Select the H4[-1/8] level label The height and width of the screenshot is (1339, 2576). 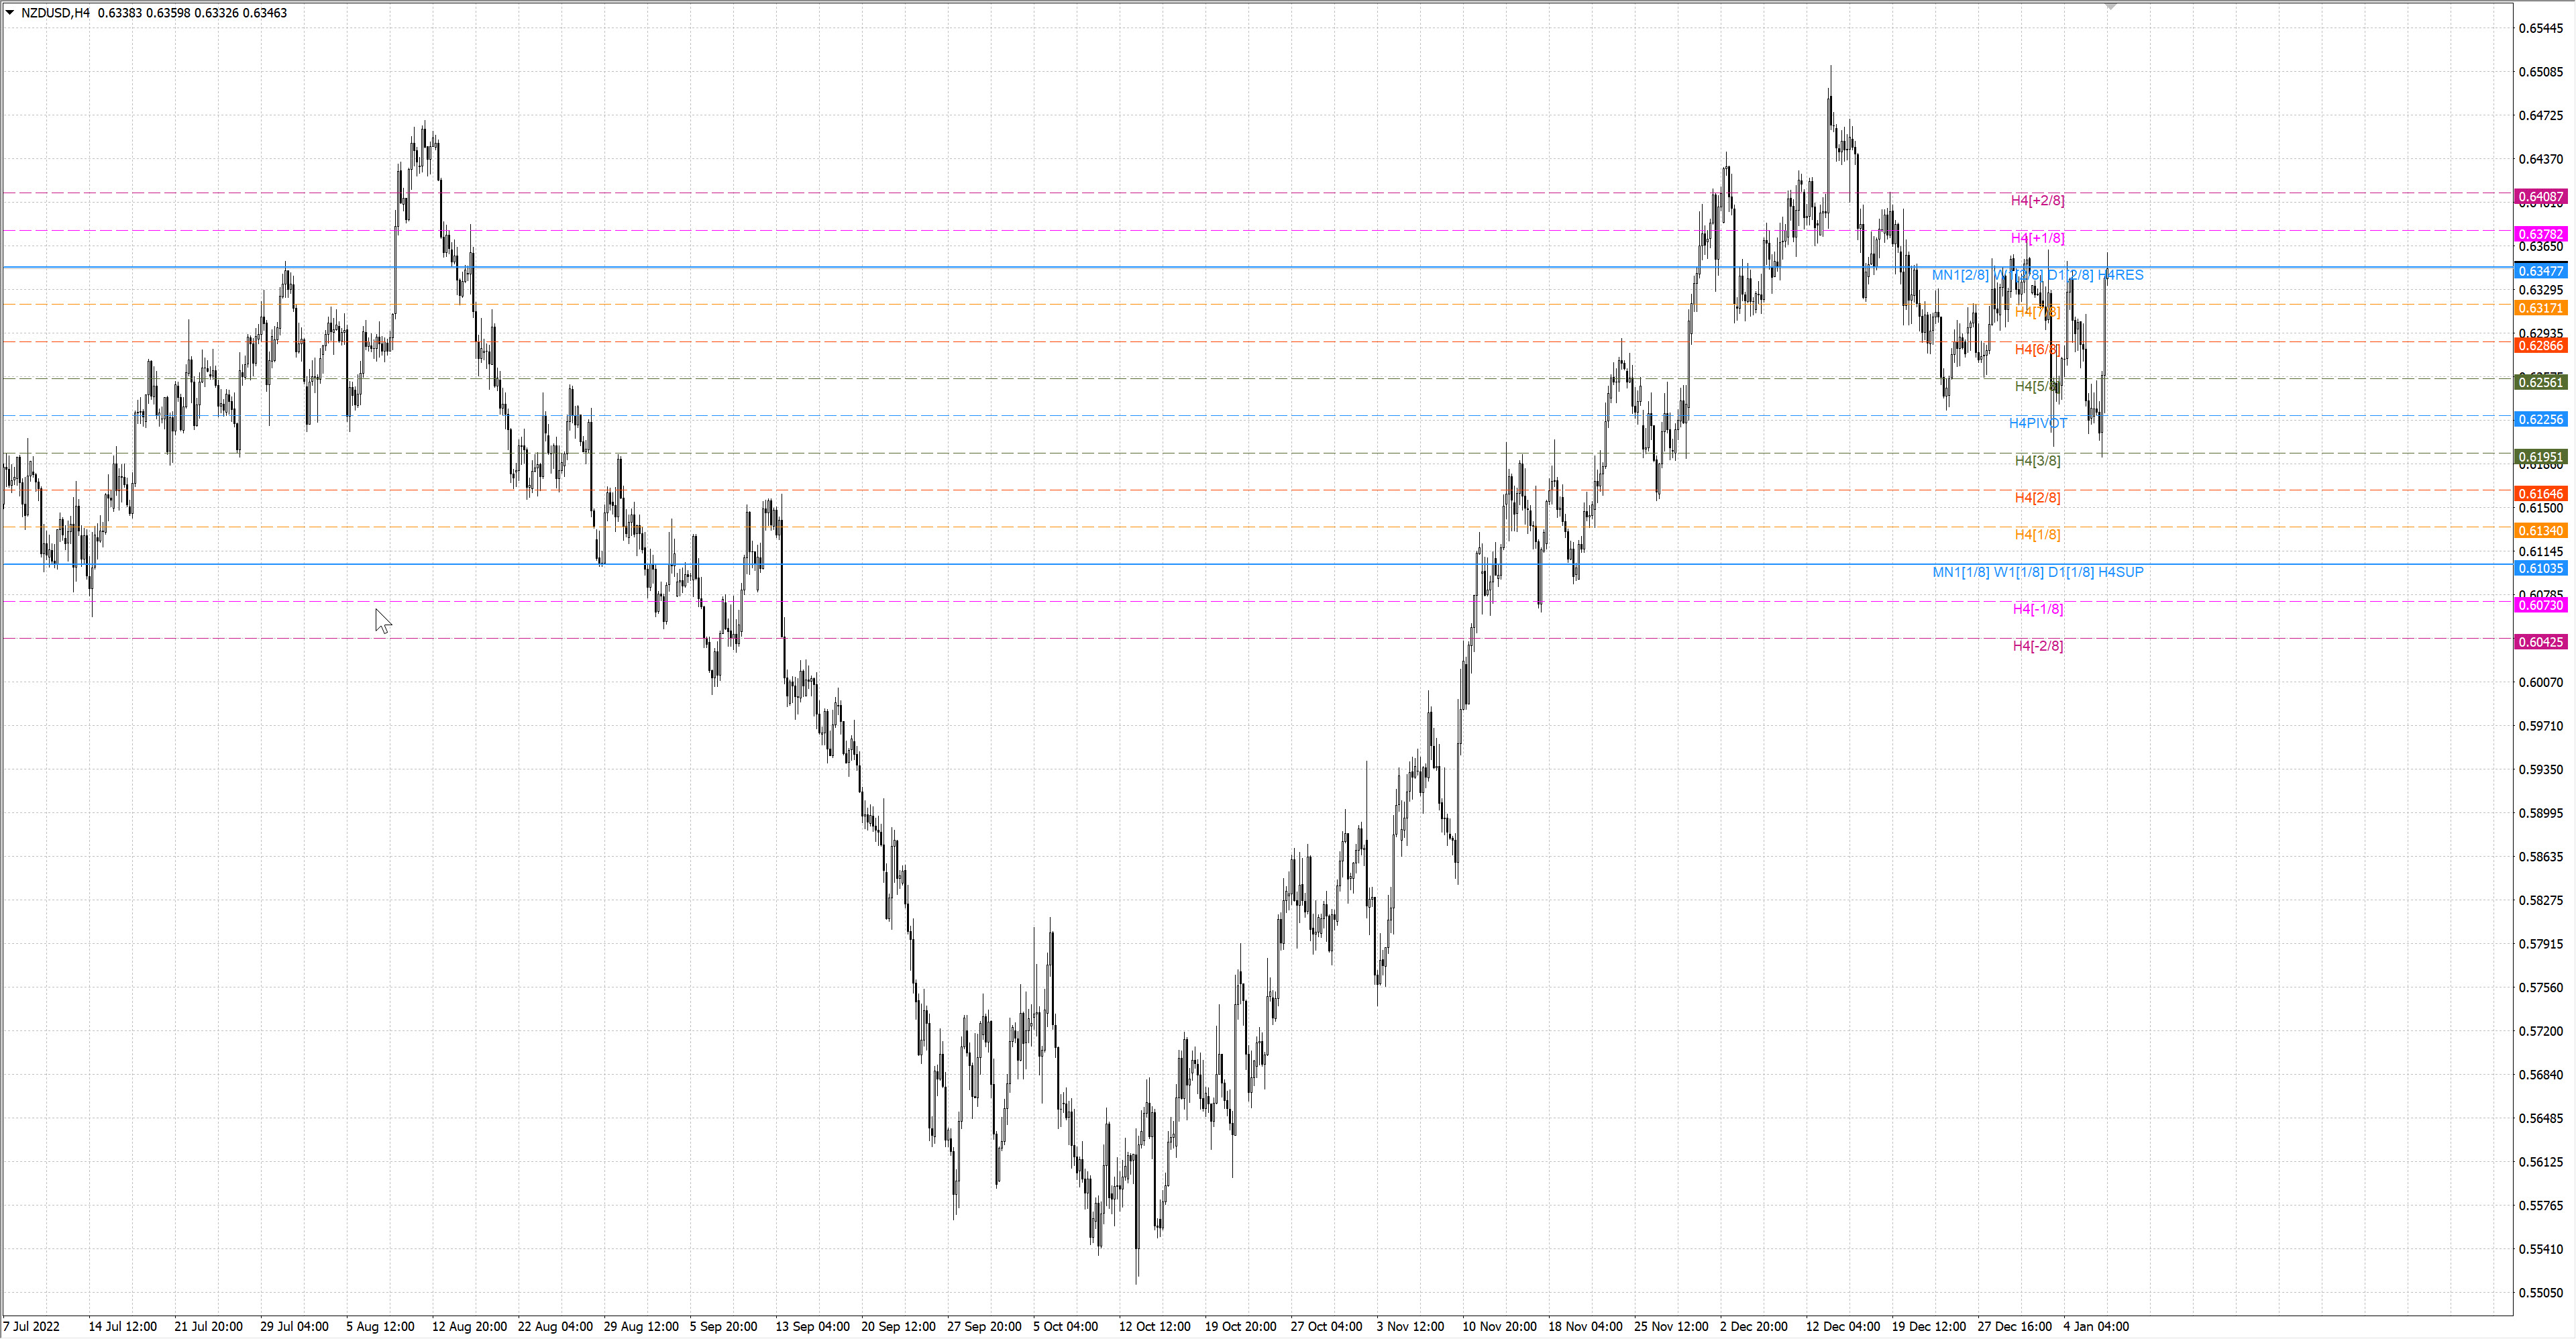(2037, 609)
